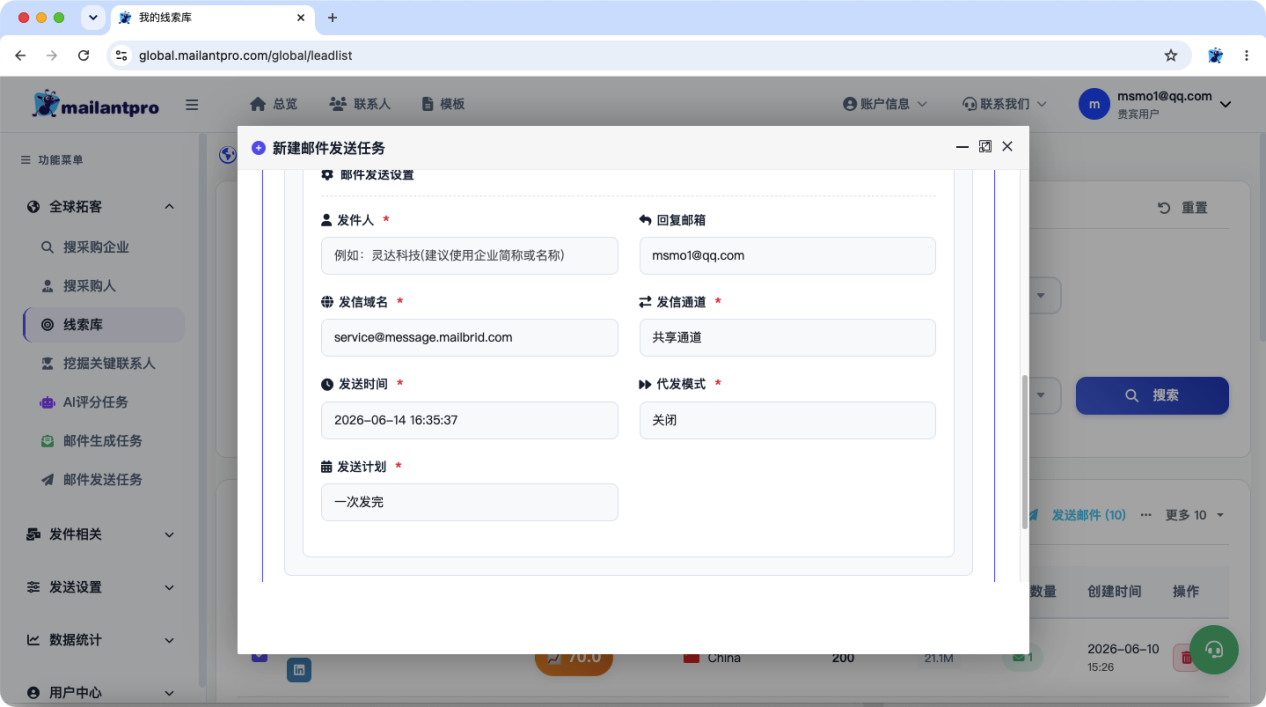Close the 新建邮件发送任务 dialog
This screenshot has height=707, width=1266.
[1007, 146]
